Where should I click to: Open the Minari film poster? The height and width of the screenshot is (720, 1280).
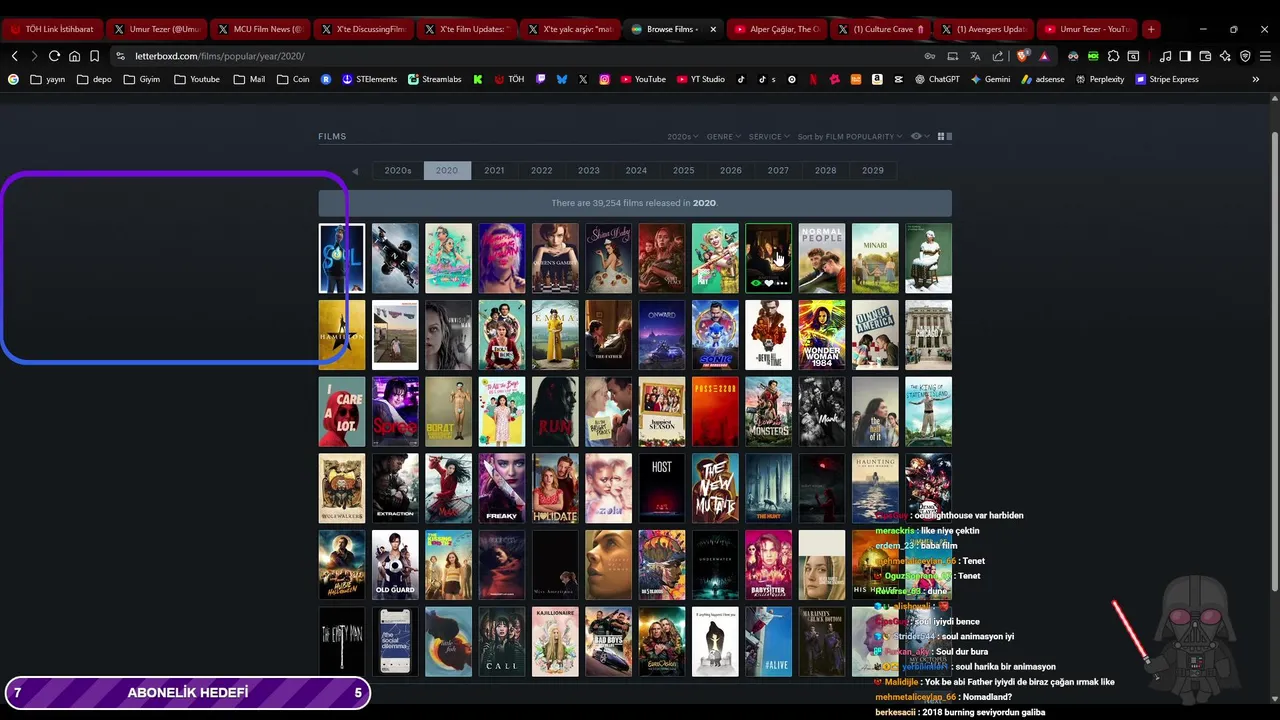(875, 258)
